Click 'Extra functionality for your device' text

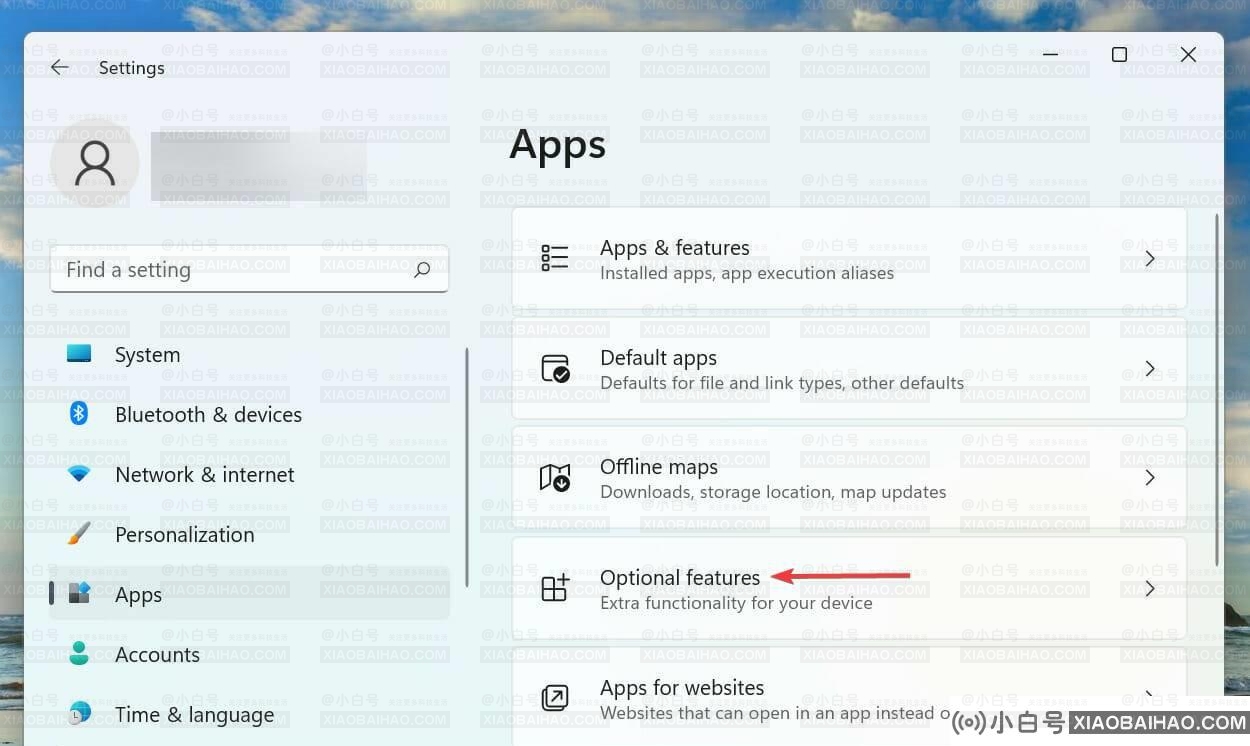735,603
